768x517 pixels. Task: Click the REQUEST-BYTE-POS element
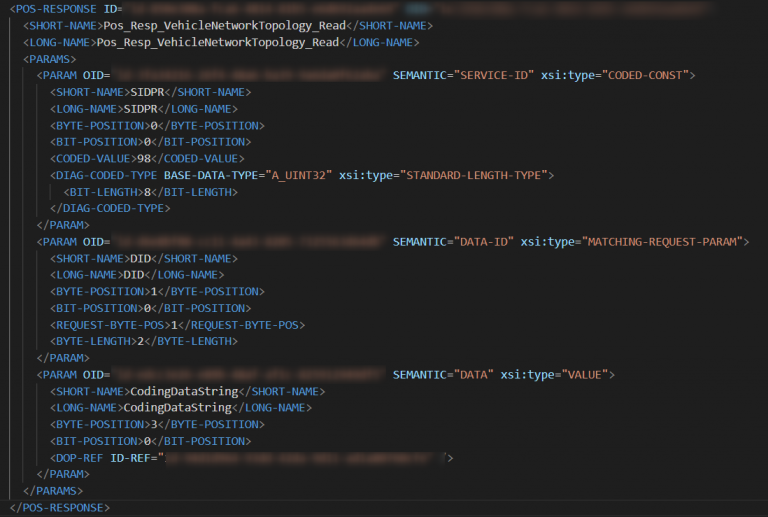[177, 325]
